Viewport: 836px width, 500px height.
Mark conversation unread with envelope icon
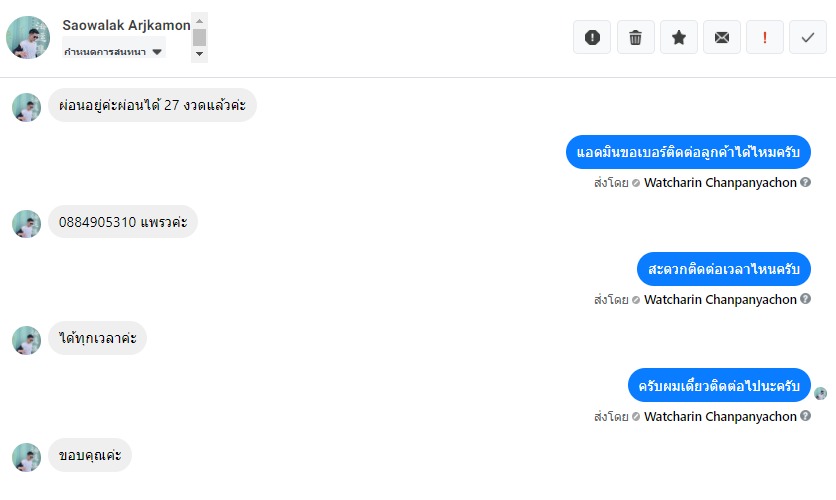tap(722, 37)
